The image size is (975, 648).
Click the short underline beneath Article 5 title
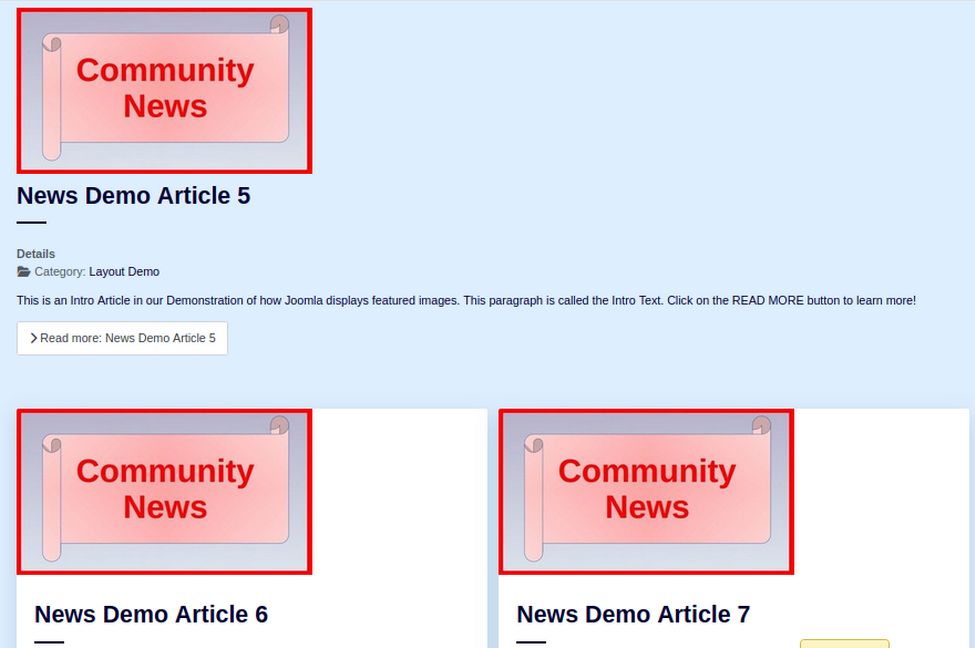click(31, 222)
